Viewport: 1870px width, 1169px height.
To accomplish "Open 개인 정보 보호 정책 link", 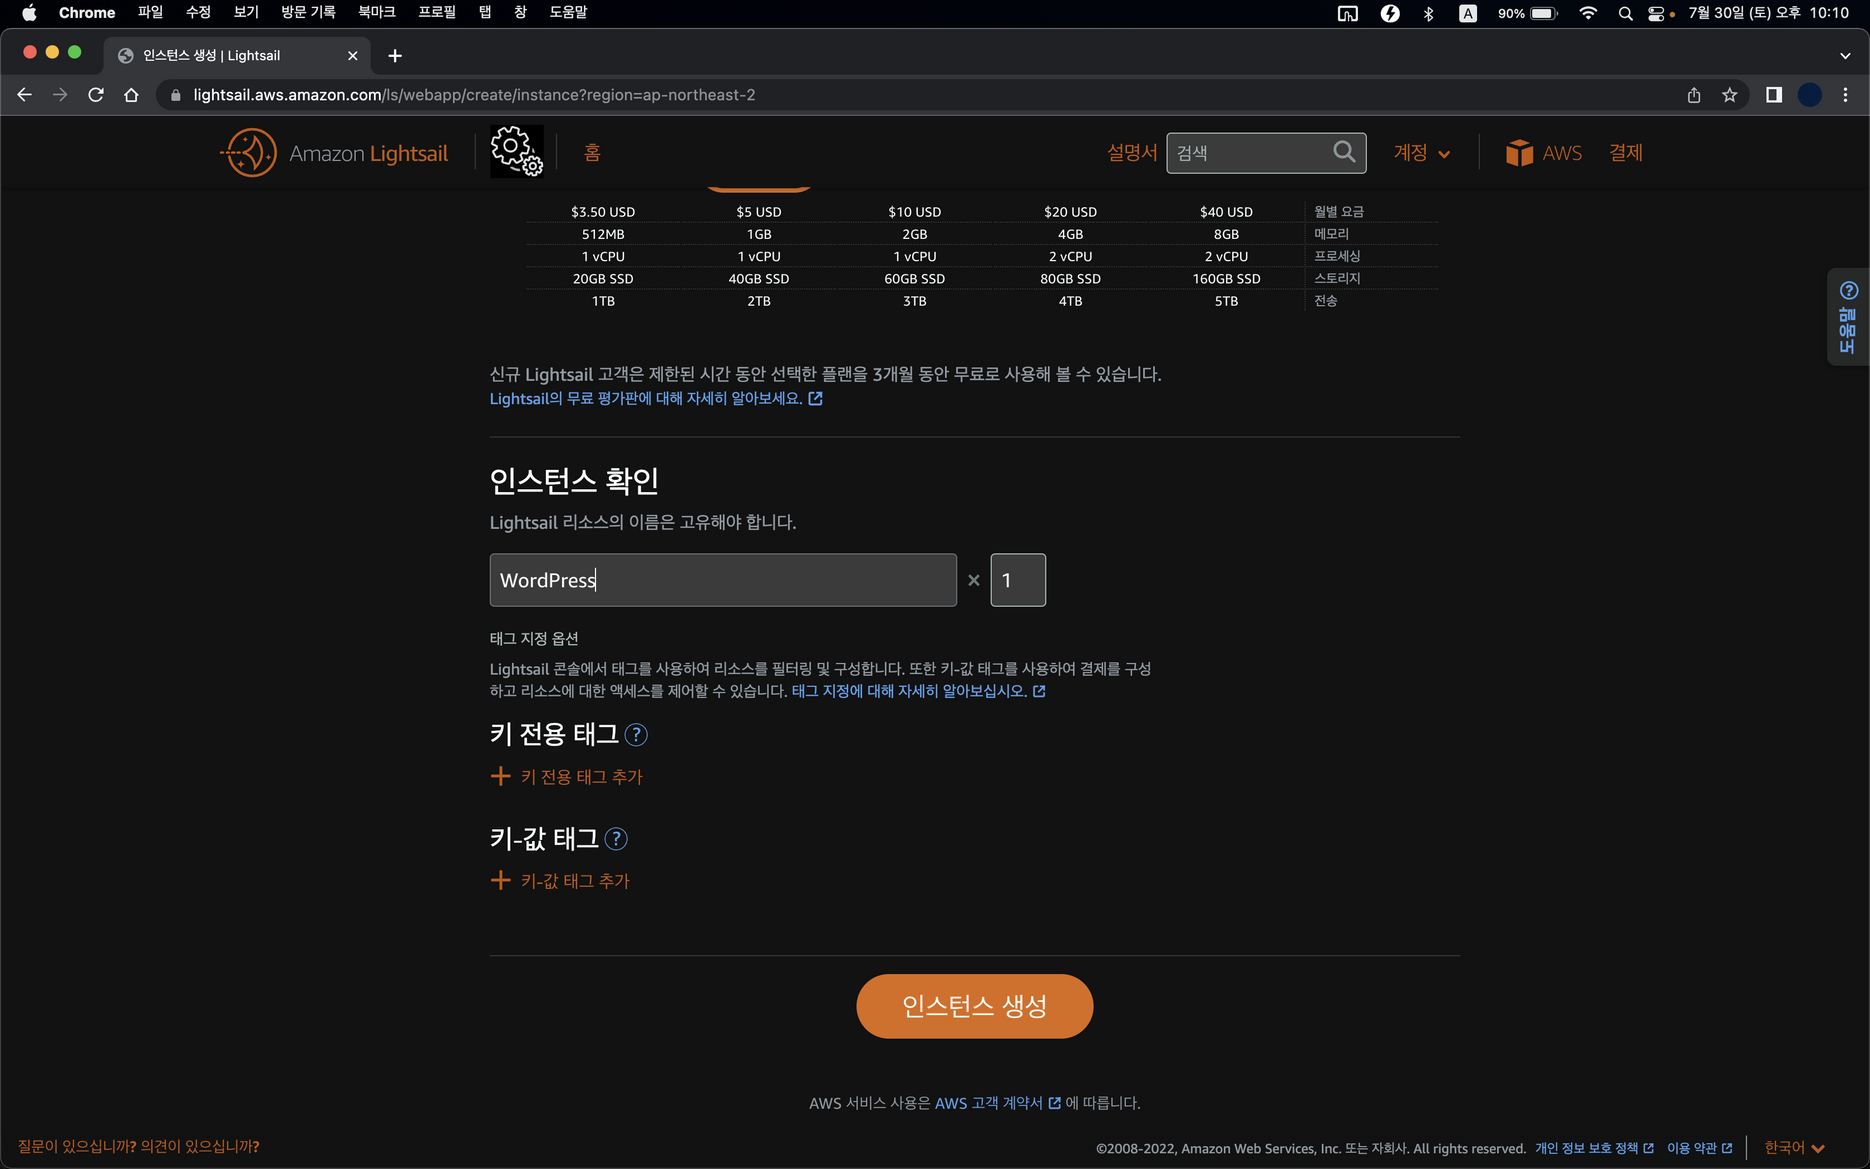I will click(1594, 1148).
